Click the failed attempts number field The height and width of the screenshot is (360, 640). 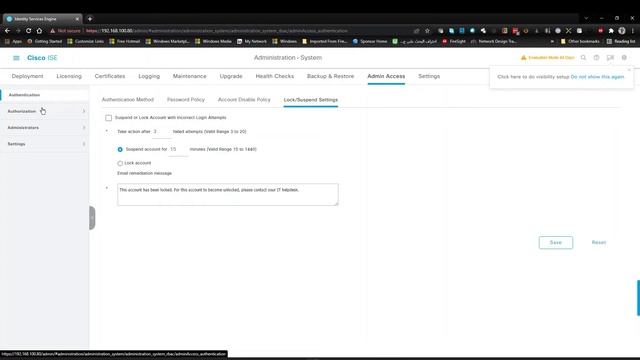161,132
